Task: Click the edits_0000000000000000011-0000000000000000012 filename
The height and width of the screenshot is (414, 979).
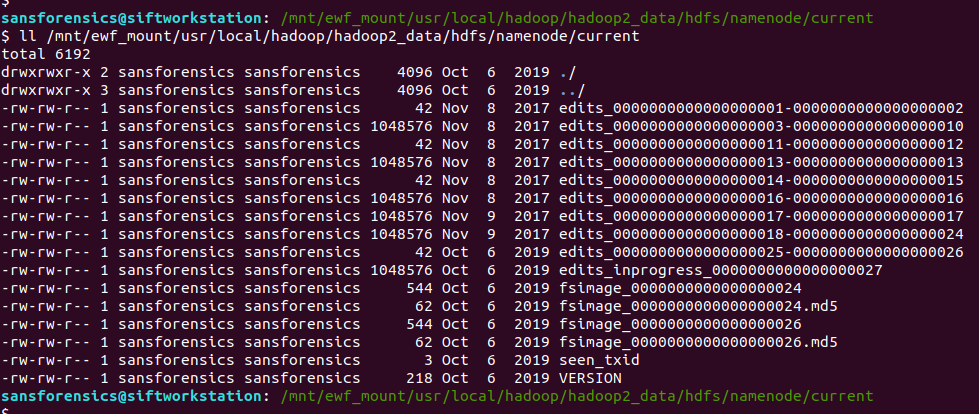Action: click(x=761, y=145)
